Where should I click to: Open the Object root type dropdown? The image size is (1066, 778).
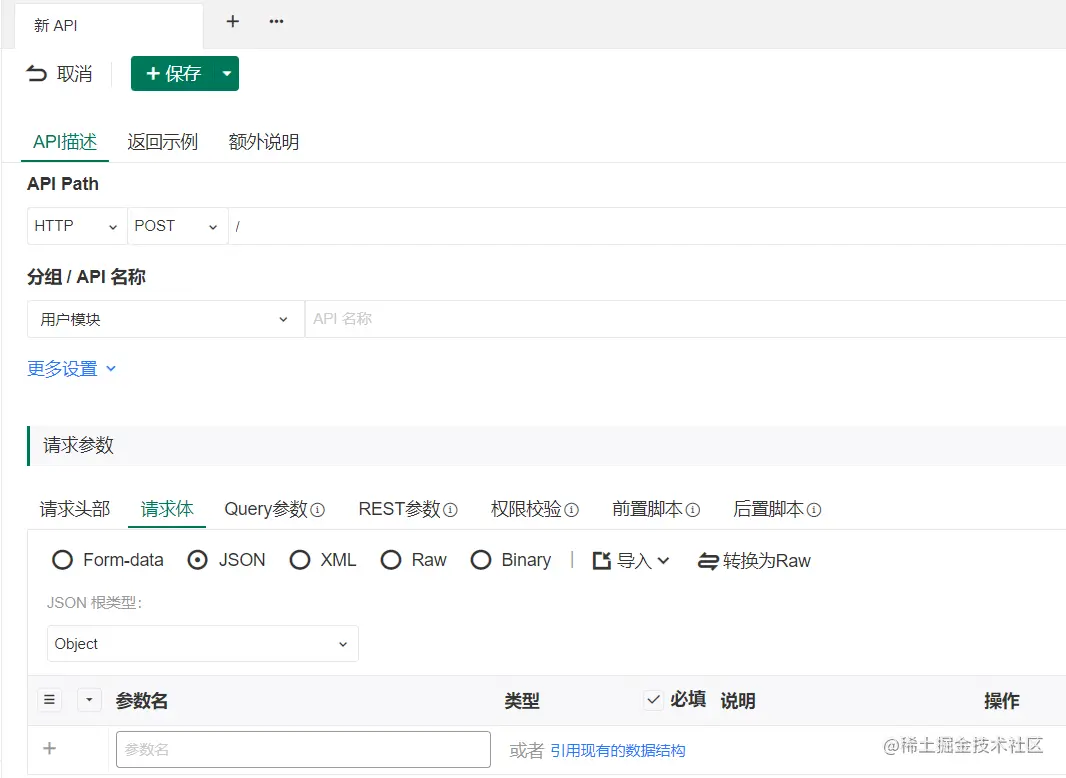pyautogui.click(x=202, y=644)
